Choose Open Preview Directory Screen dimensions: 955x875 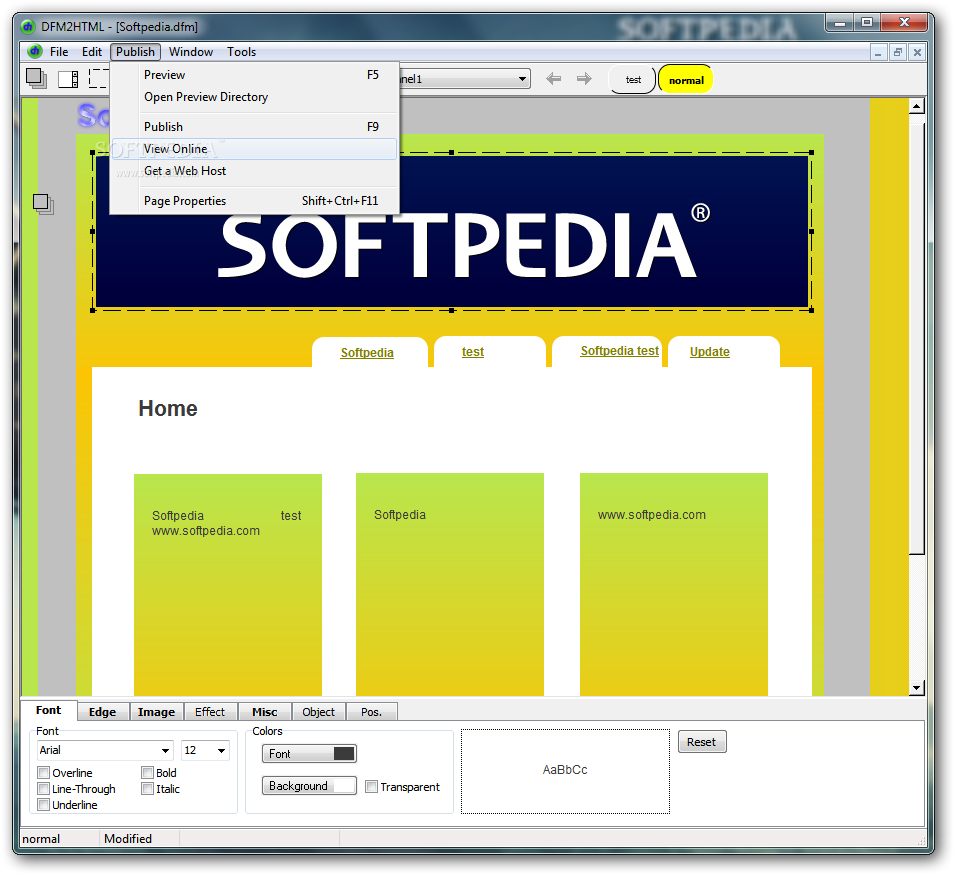255,97
